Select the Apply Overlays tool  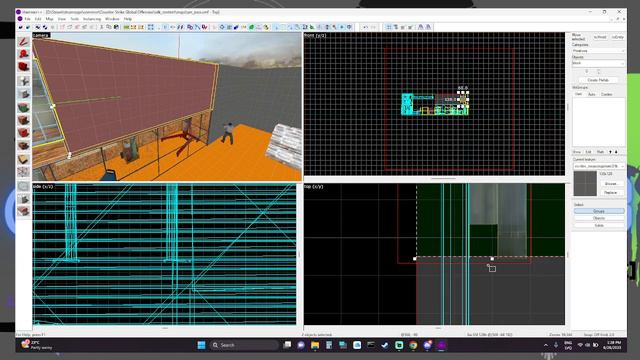23,146
